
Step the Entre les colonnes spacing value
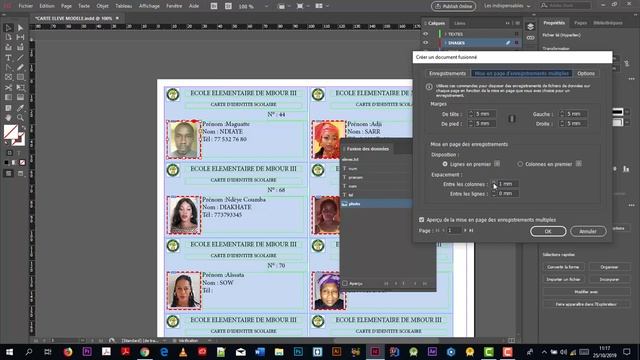click(x=494, y=184)
